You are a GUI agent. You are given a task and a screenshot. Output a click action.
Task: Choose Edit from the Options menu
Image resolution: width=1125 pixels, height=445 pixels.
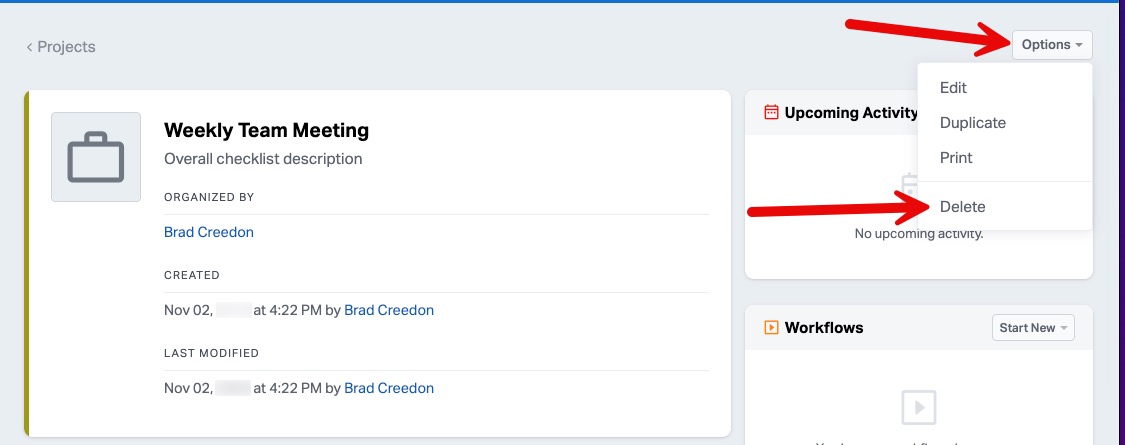pos(953,88)
